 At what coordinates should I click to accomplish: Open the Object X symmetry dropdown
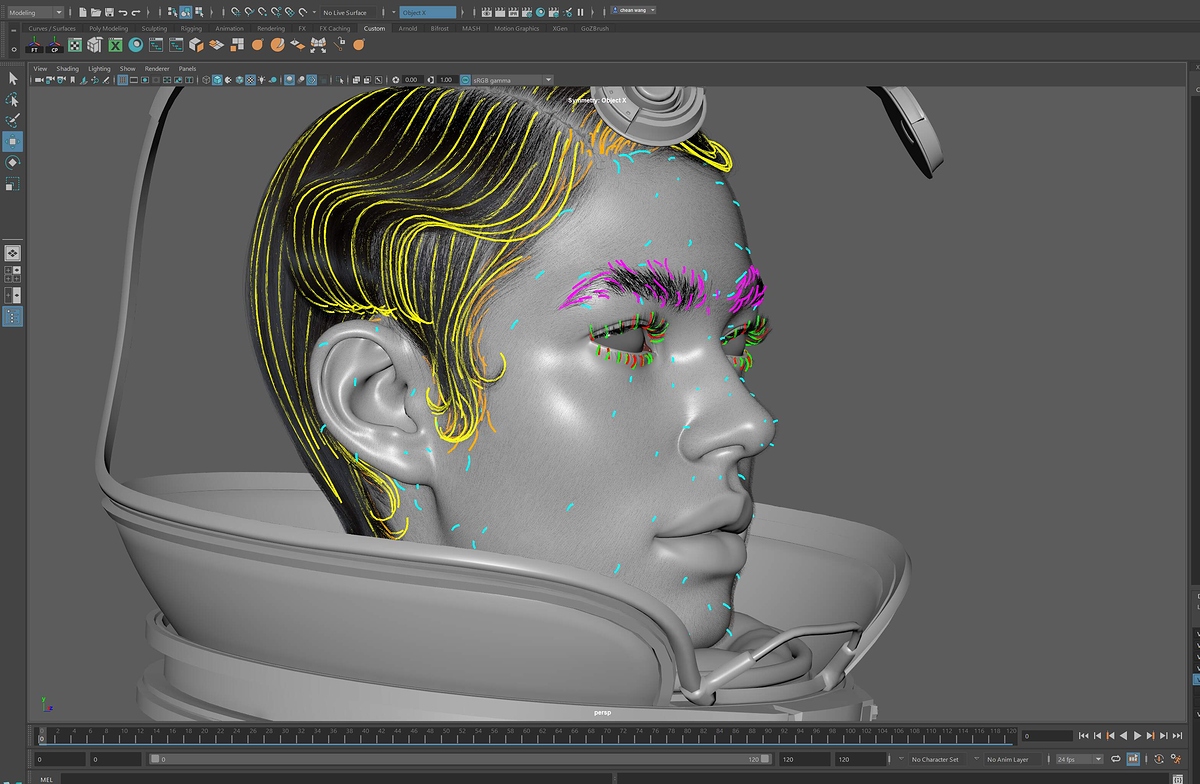[427, 12]
